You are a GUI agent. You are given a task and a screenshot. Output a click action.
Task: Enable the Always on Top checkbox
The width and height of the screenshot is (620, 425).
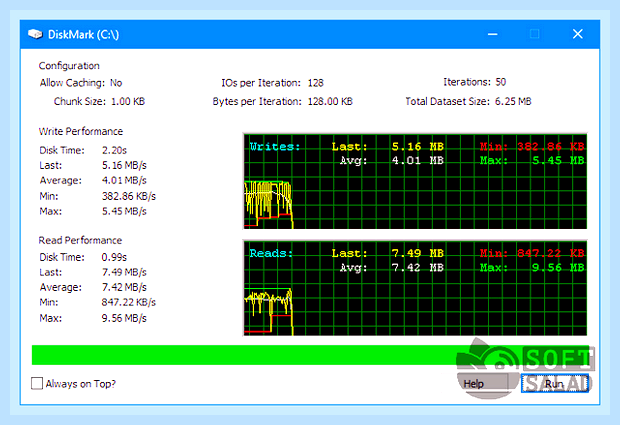pos(37,383)
